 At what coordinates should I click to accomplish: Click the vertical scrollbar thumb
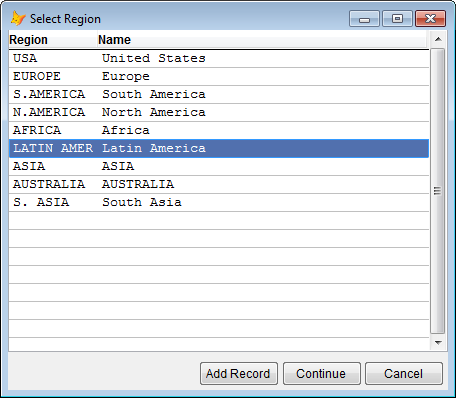click(437, 191)
